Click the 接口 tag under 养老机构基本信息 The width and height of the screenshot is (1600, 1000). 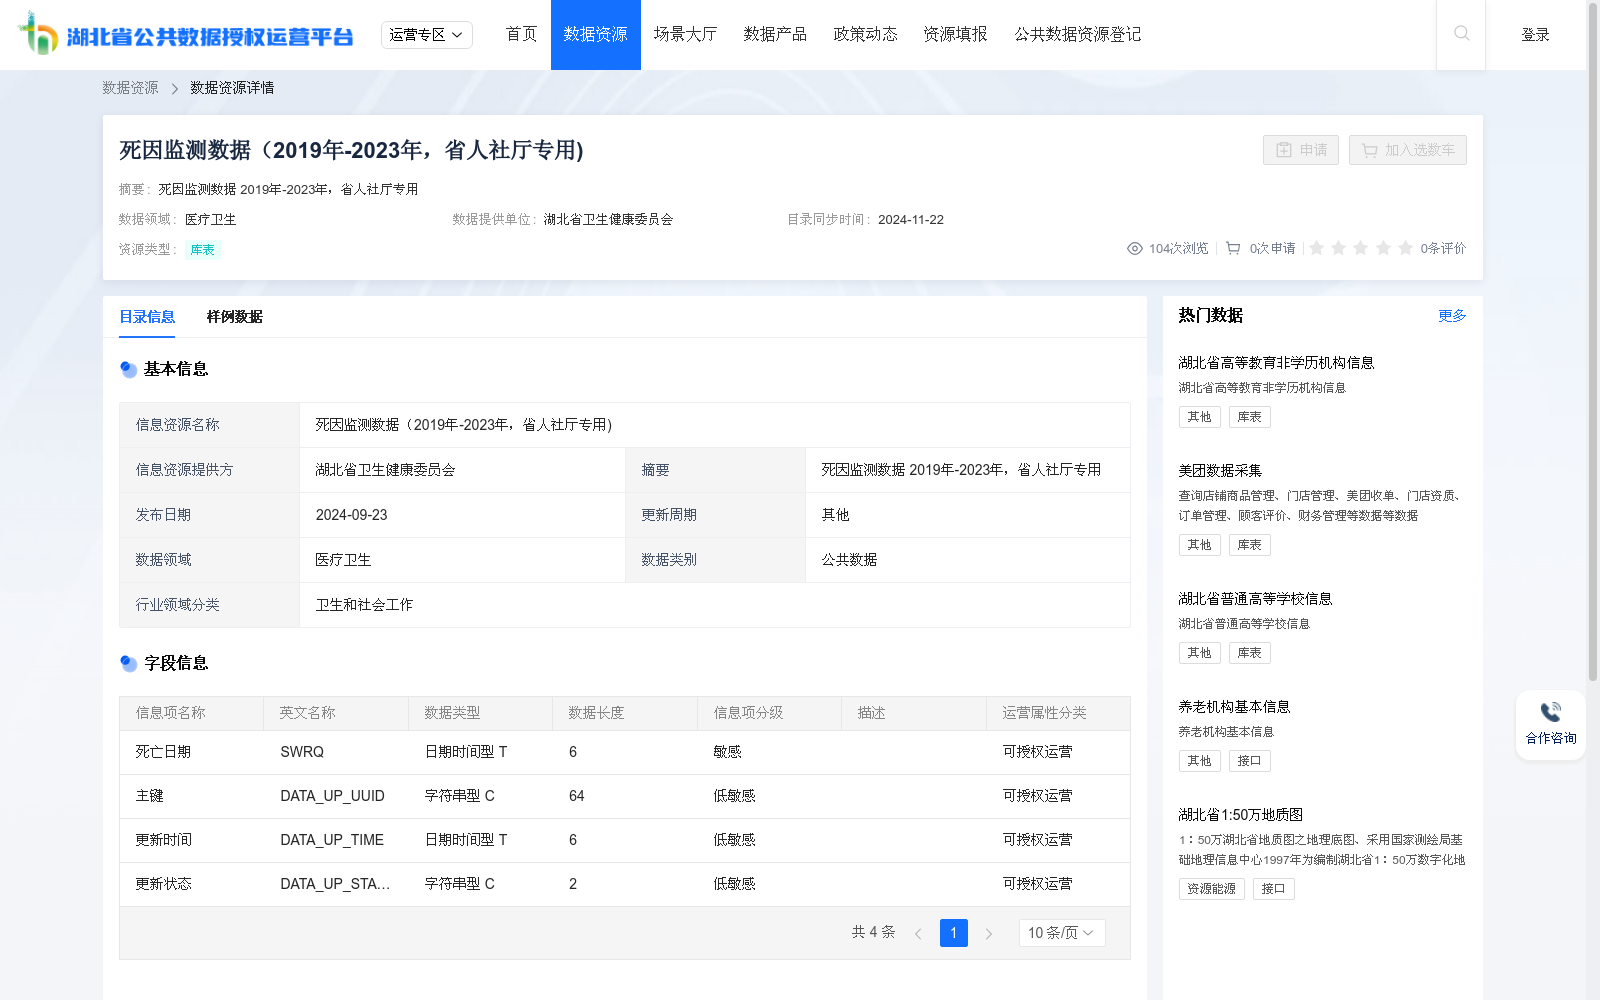tap(1249, 761)
